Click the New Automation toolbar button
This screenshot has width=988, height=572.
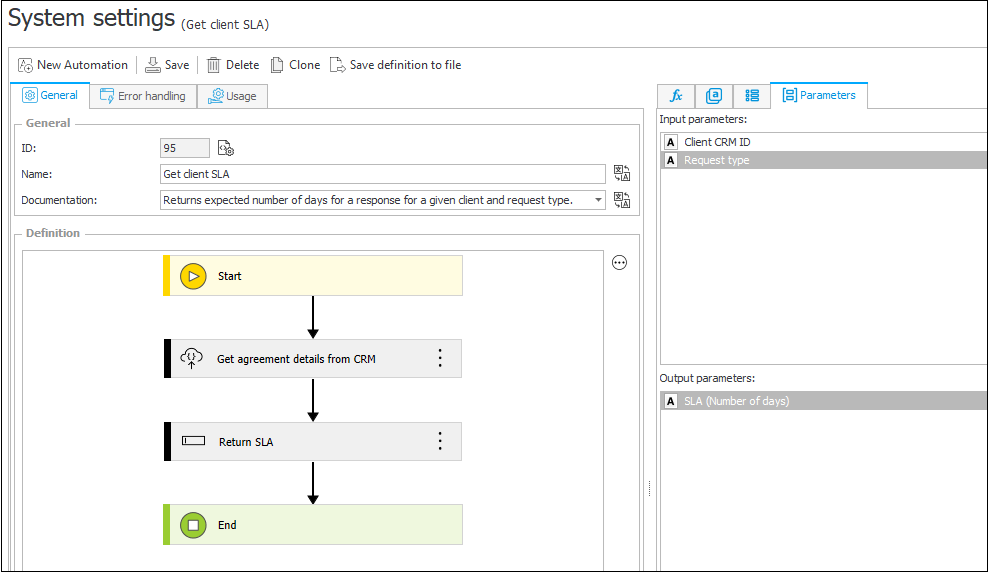[x=72, y=65]
